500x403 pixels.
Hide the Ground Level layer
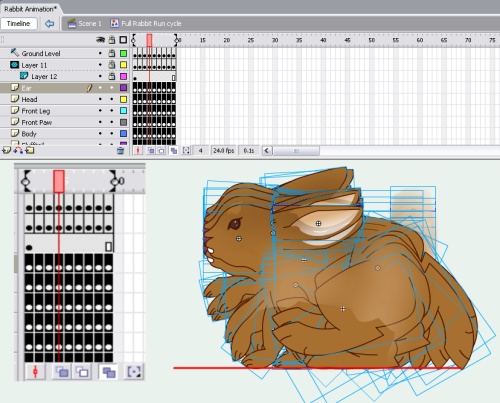pos(100,53)
